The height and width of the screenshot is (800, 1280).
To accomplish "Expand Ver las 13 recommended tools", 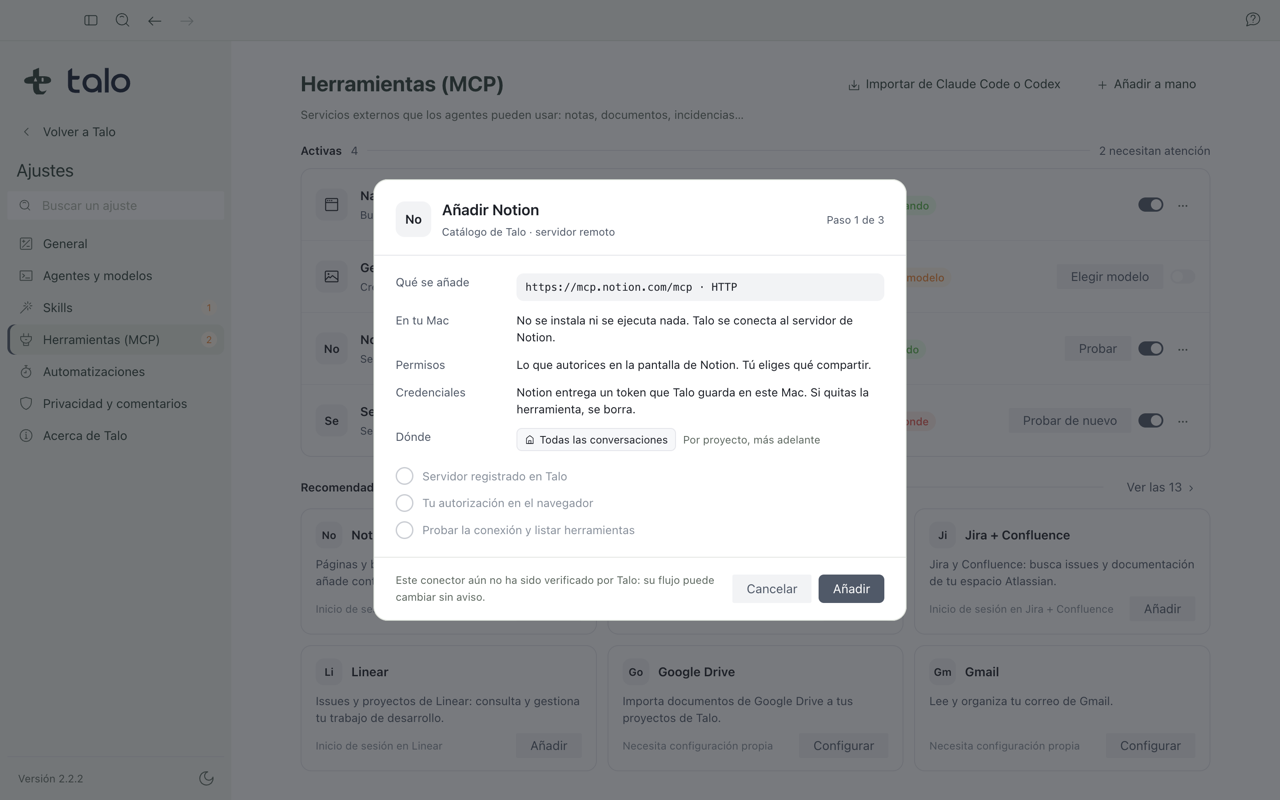I will point(1160,487).
